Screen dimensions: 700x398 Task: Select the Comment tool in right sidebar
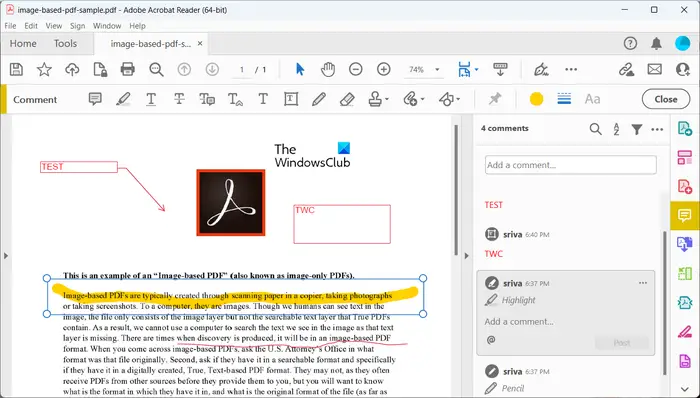[684, 216]
